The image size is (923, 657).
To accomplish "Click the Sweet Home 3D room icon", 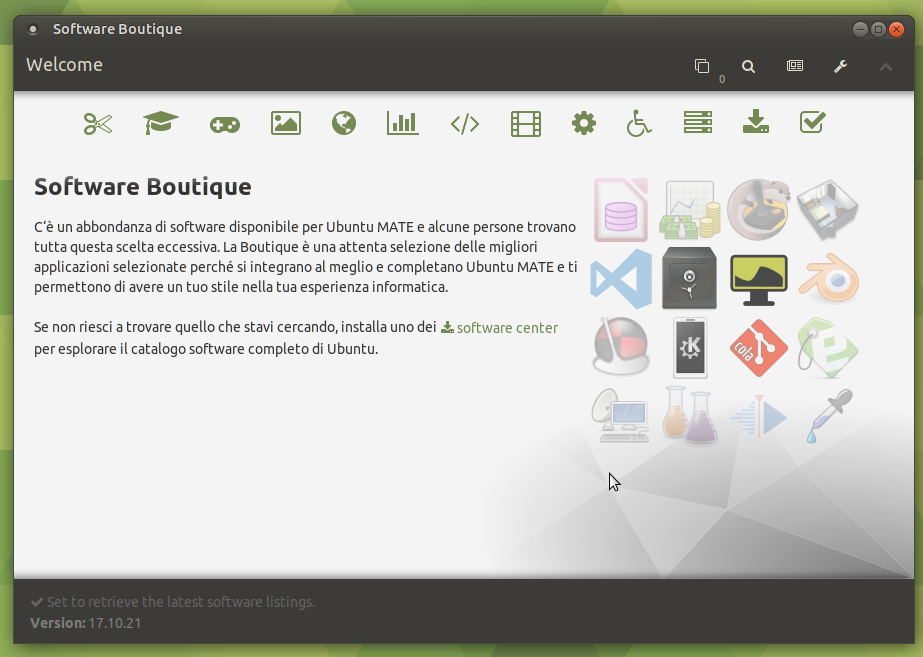I will 828,210.
